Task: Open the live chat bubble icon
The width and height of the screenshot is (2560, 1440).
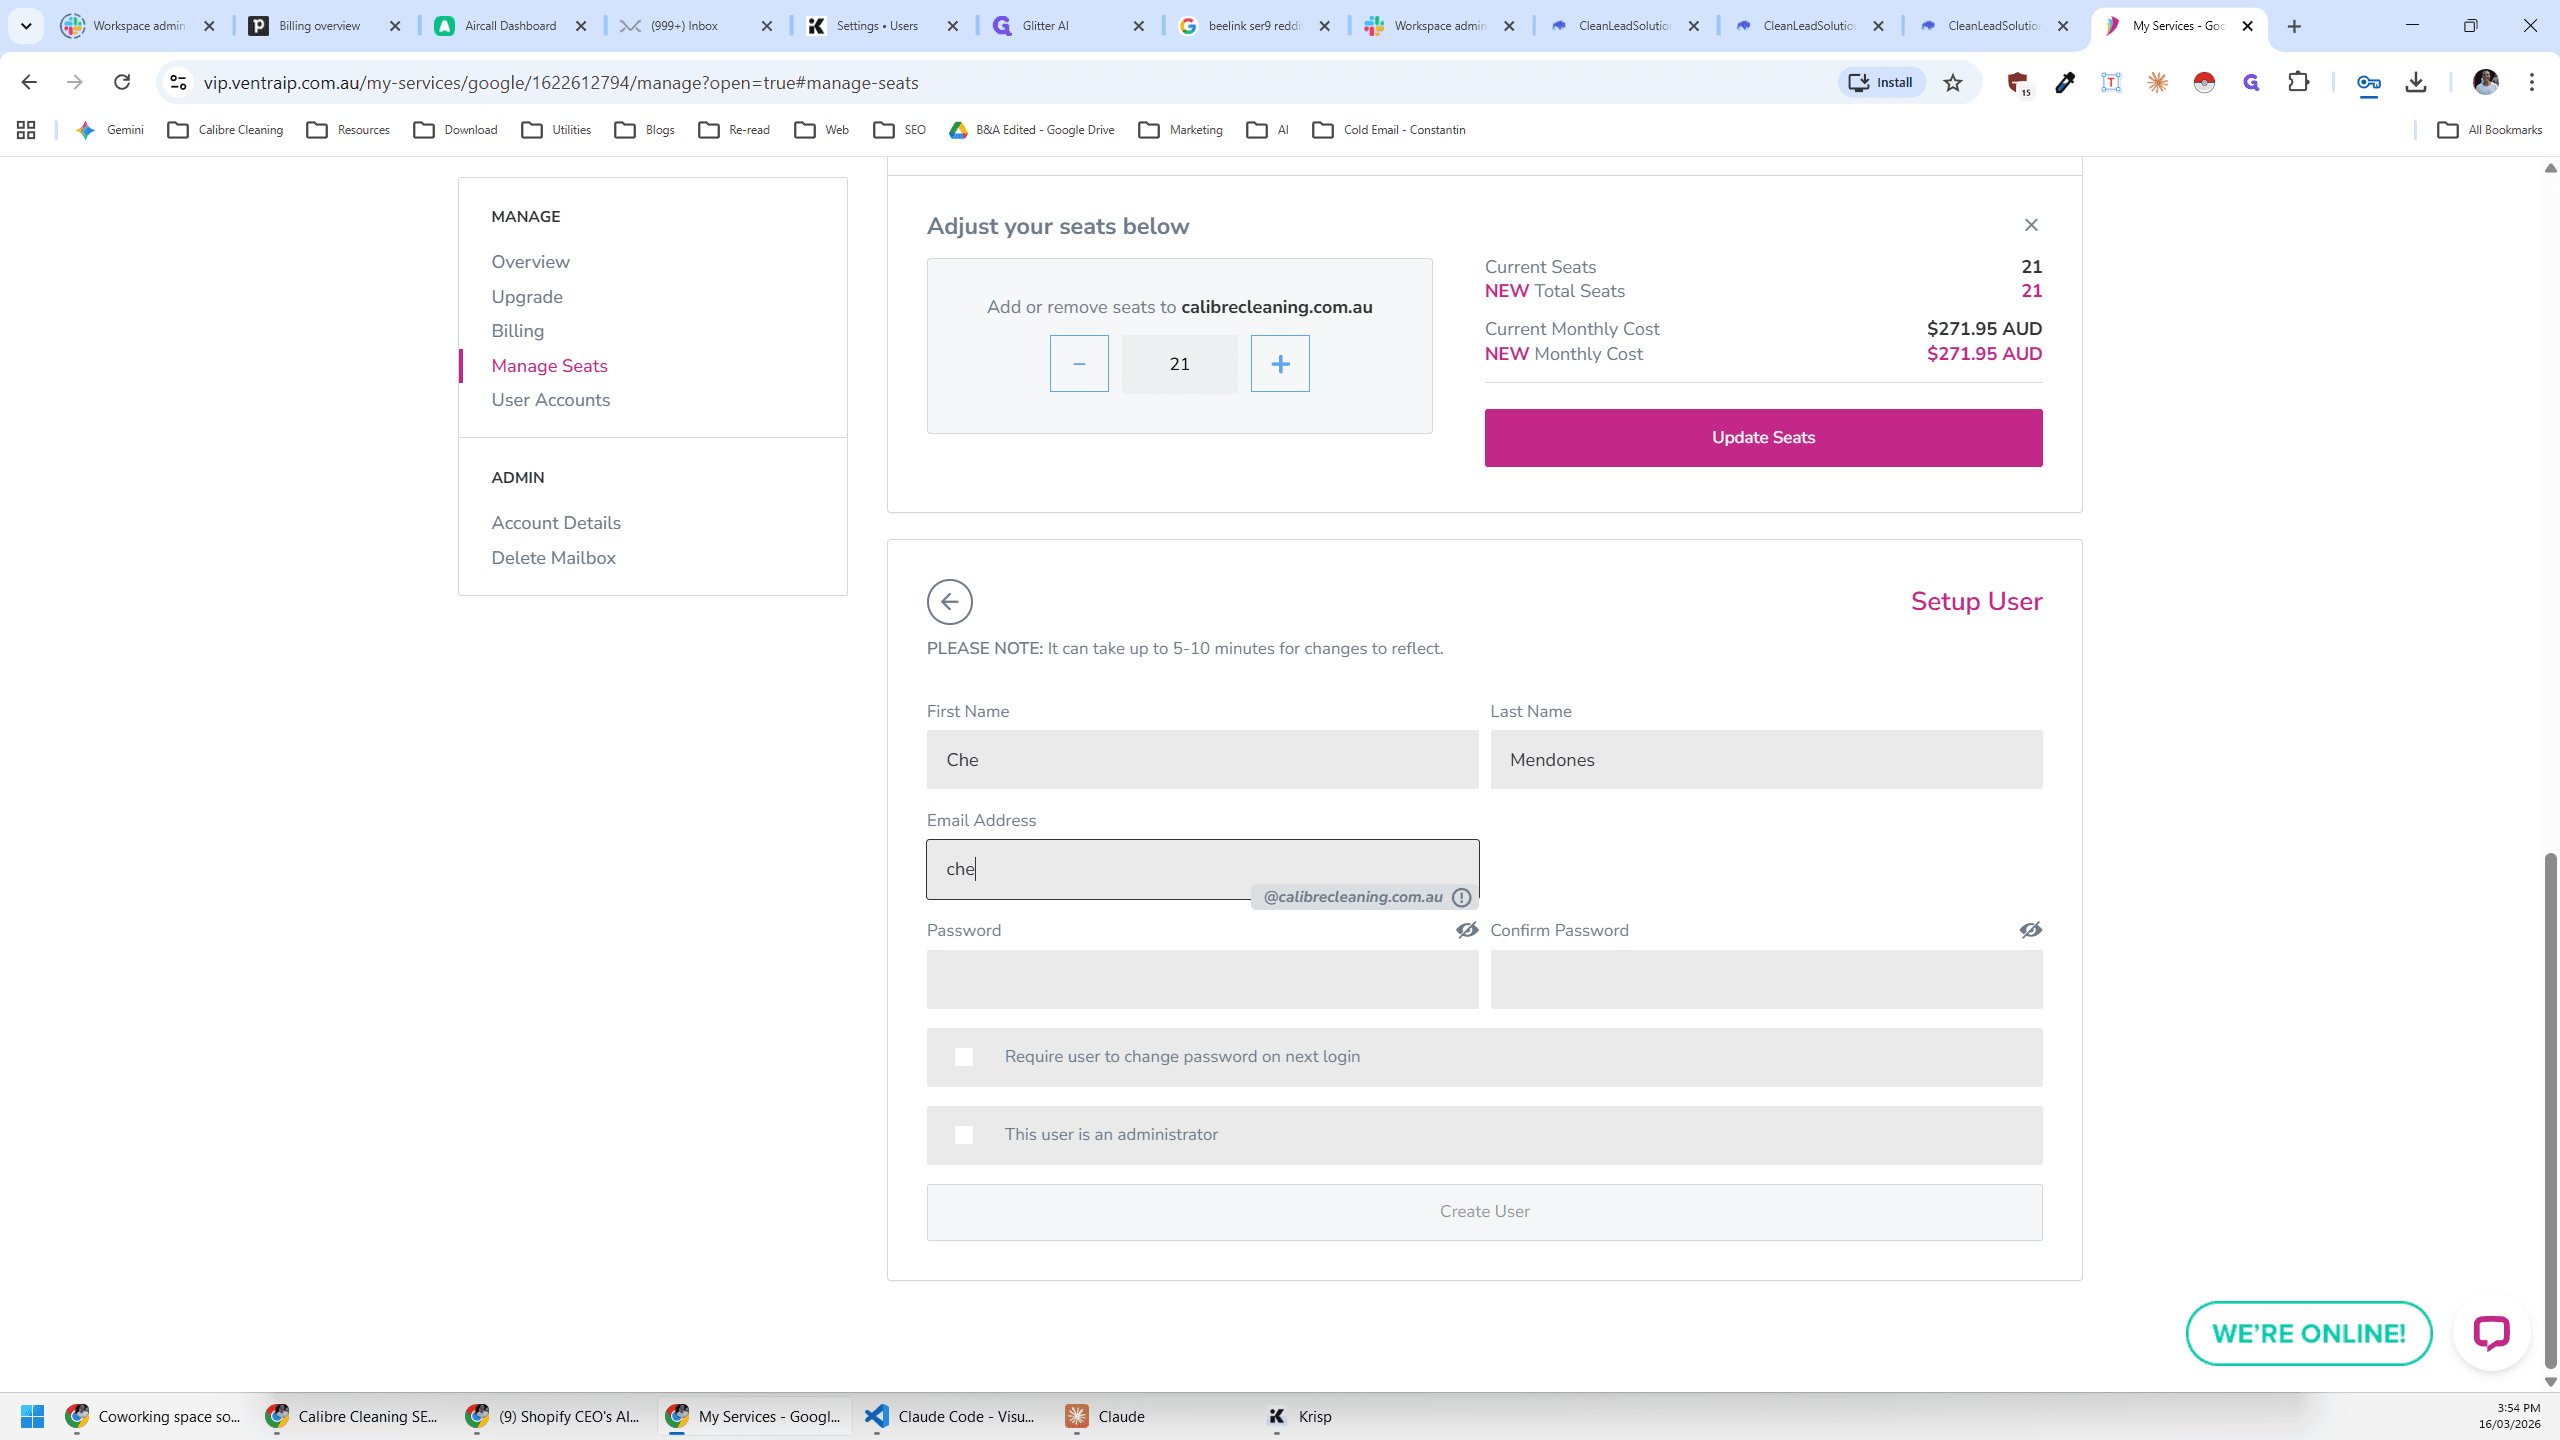Action: pyautogui.click(x=2491, y=1333)
